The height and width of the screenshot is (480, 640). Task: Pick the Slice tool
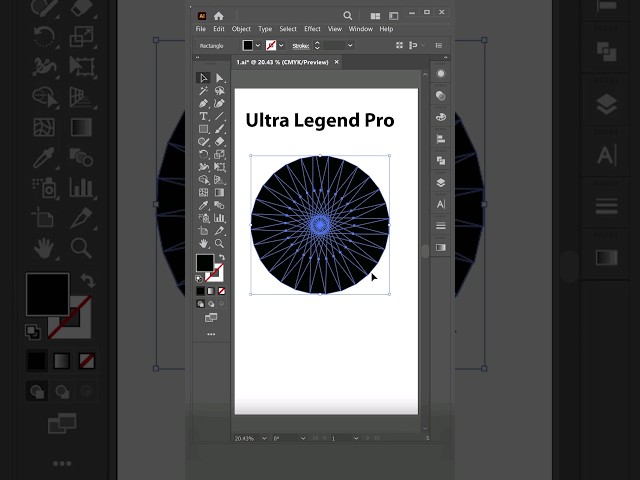coord(219,231)
